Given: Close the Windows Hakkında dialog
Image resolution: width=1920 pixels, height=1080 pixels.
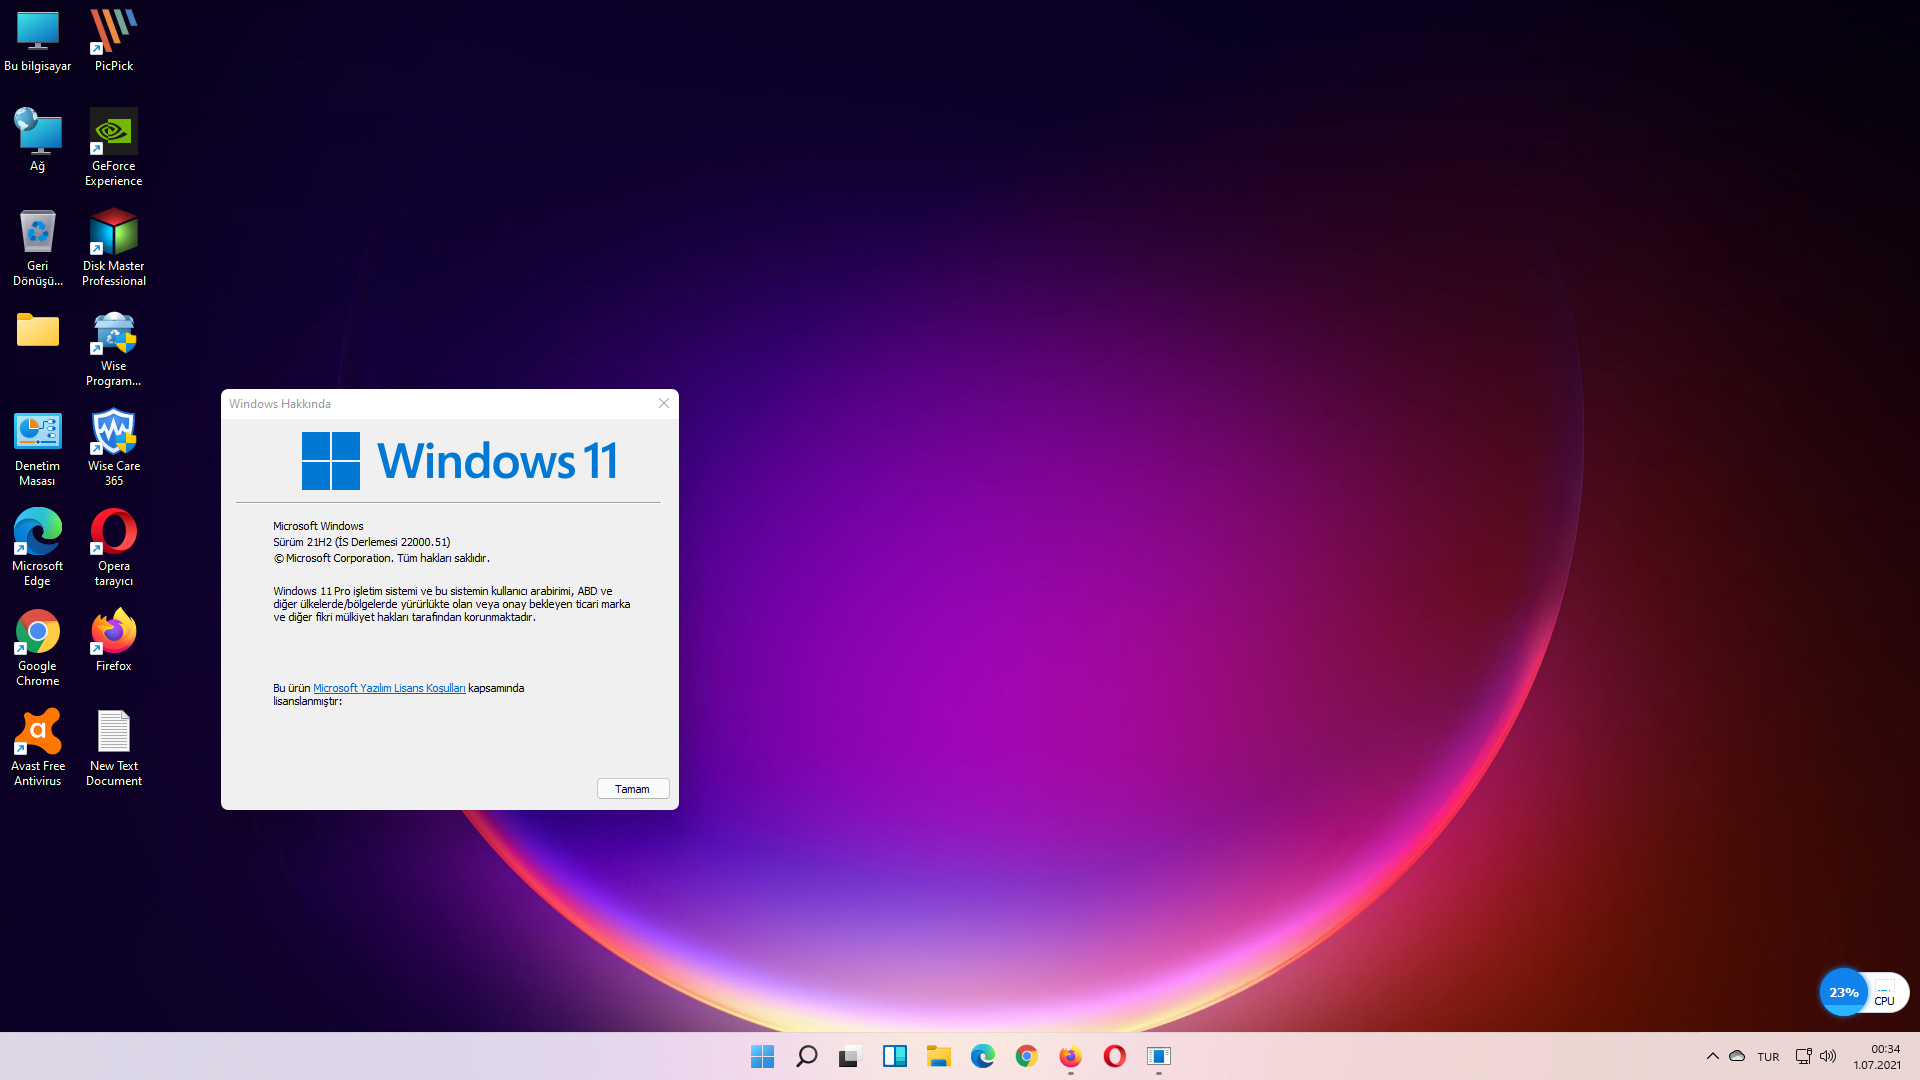Looking at the screenshot, I should coord(664,403).
